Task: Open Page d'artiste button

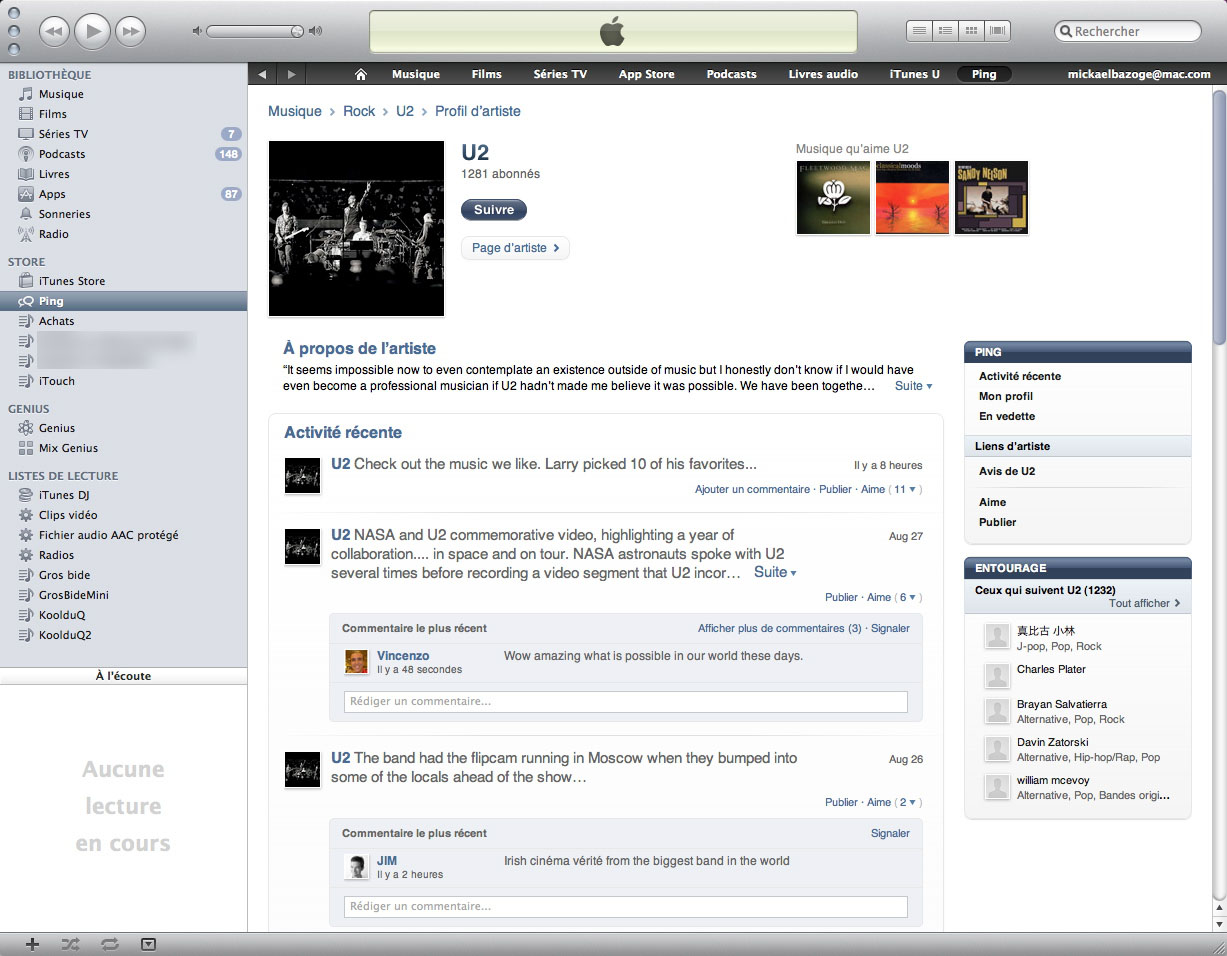Action: point(515,247)
